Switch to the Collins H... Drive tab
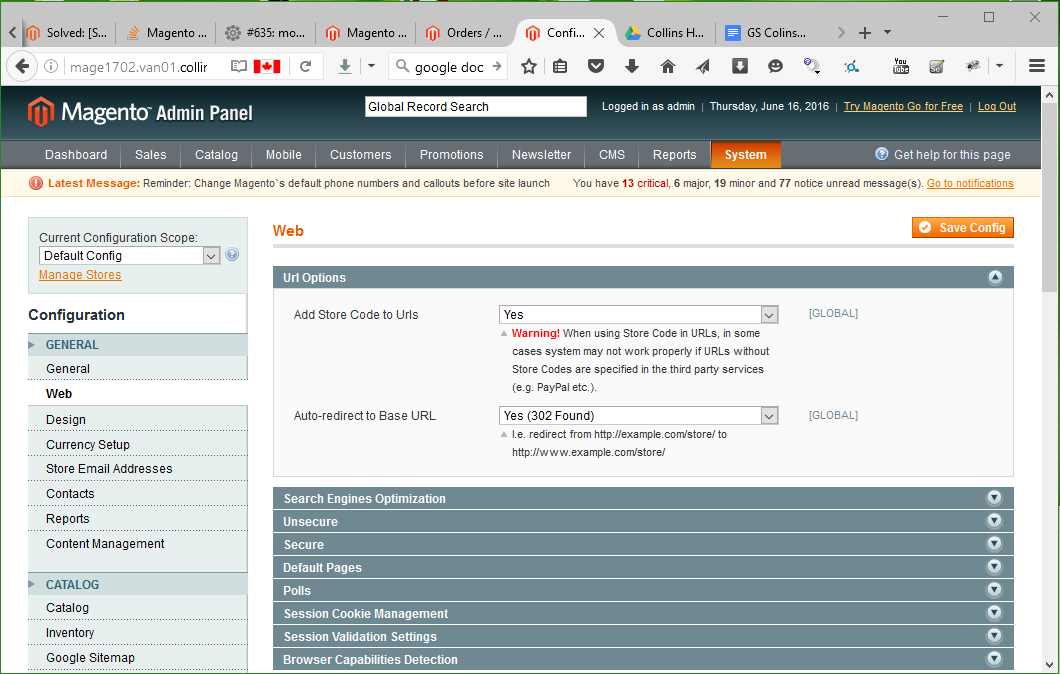This screenshot has width=1060, height=674. pos(666,32)
